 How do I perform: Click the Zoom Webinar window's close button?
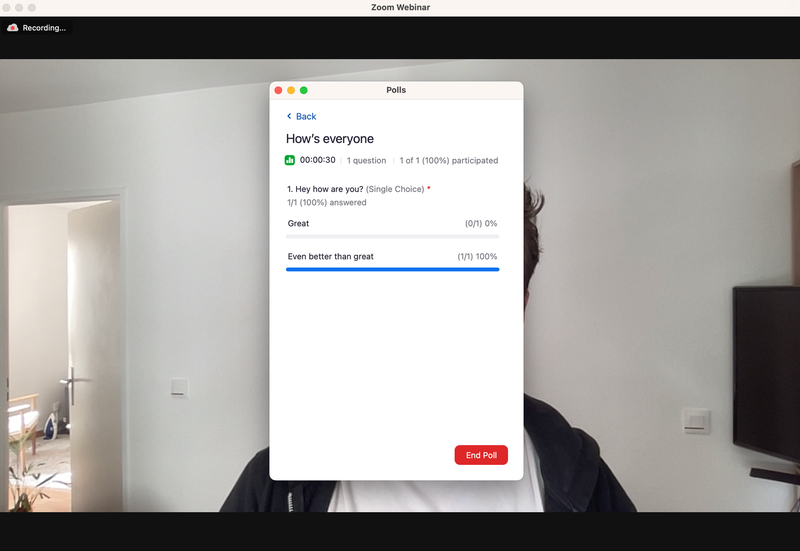click(8, 8)
